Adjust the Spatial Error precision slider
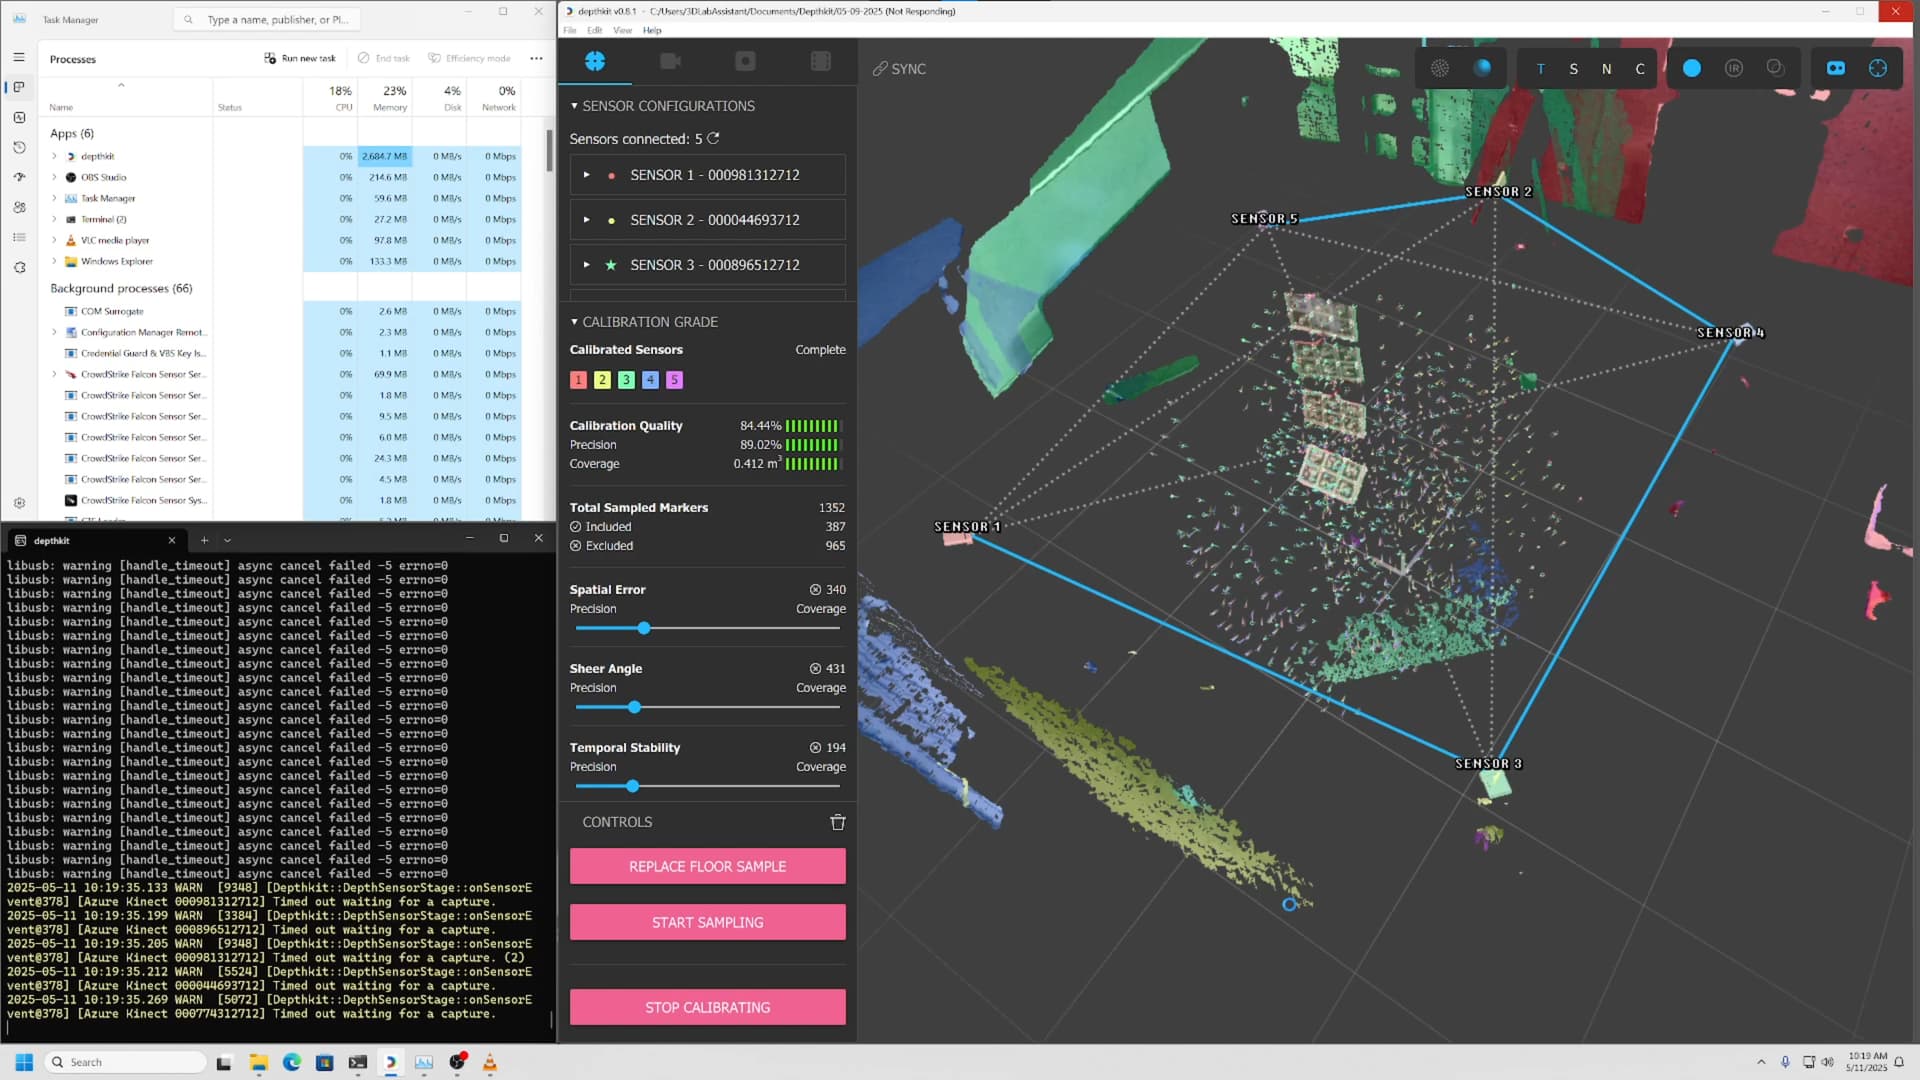This screenshot has width=1920, height=1080. (644, 628)
